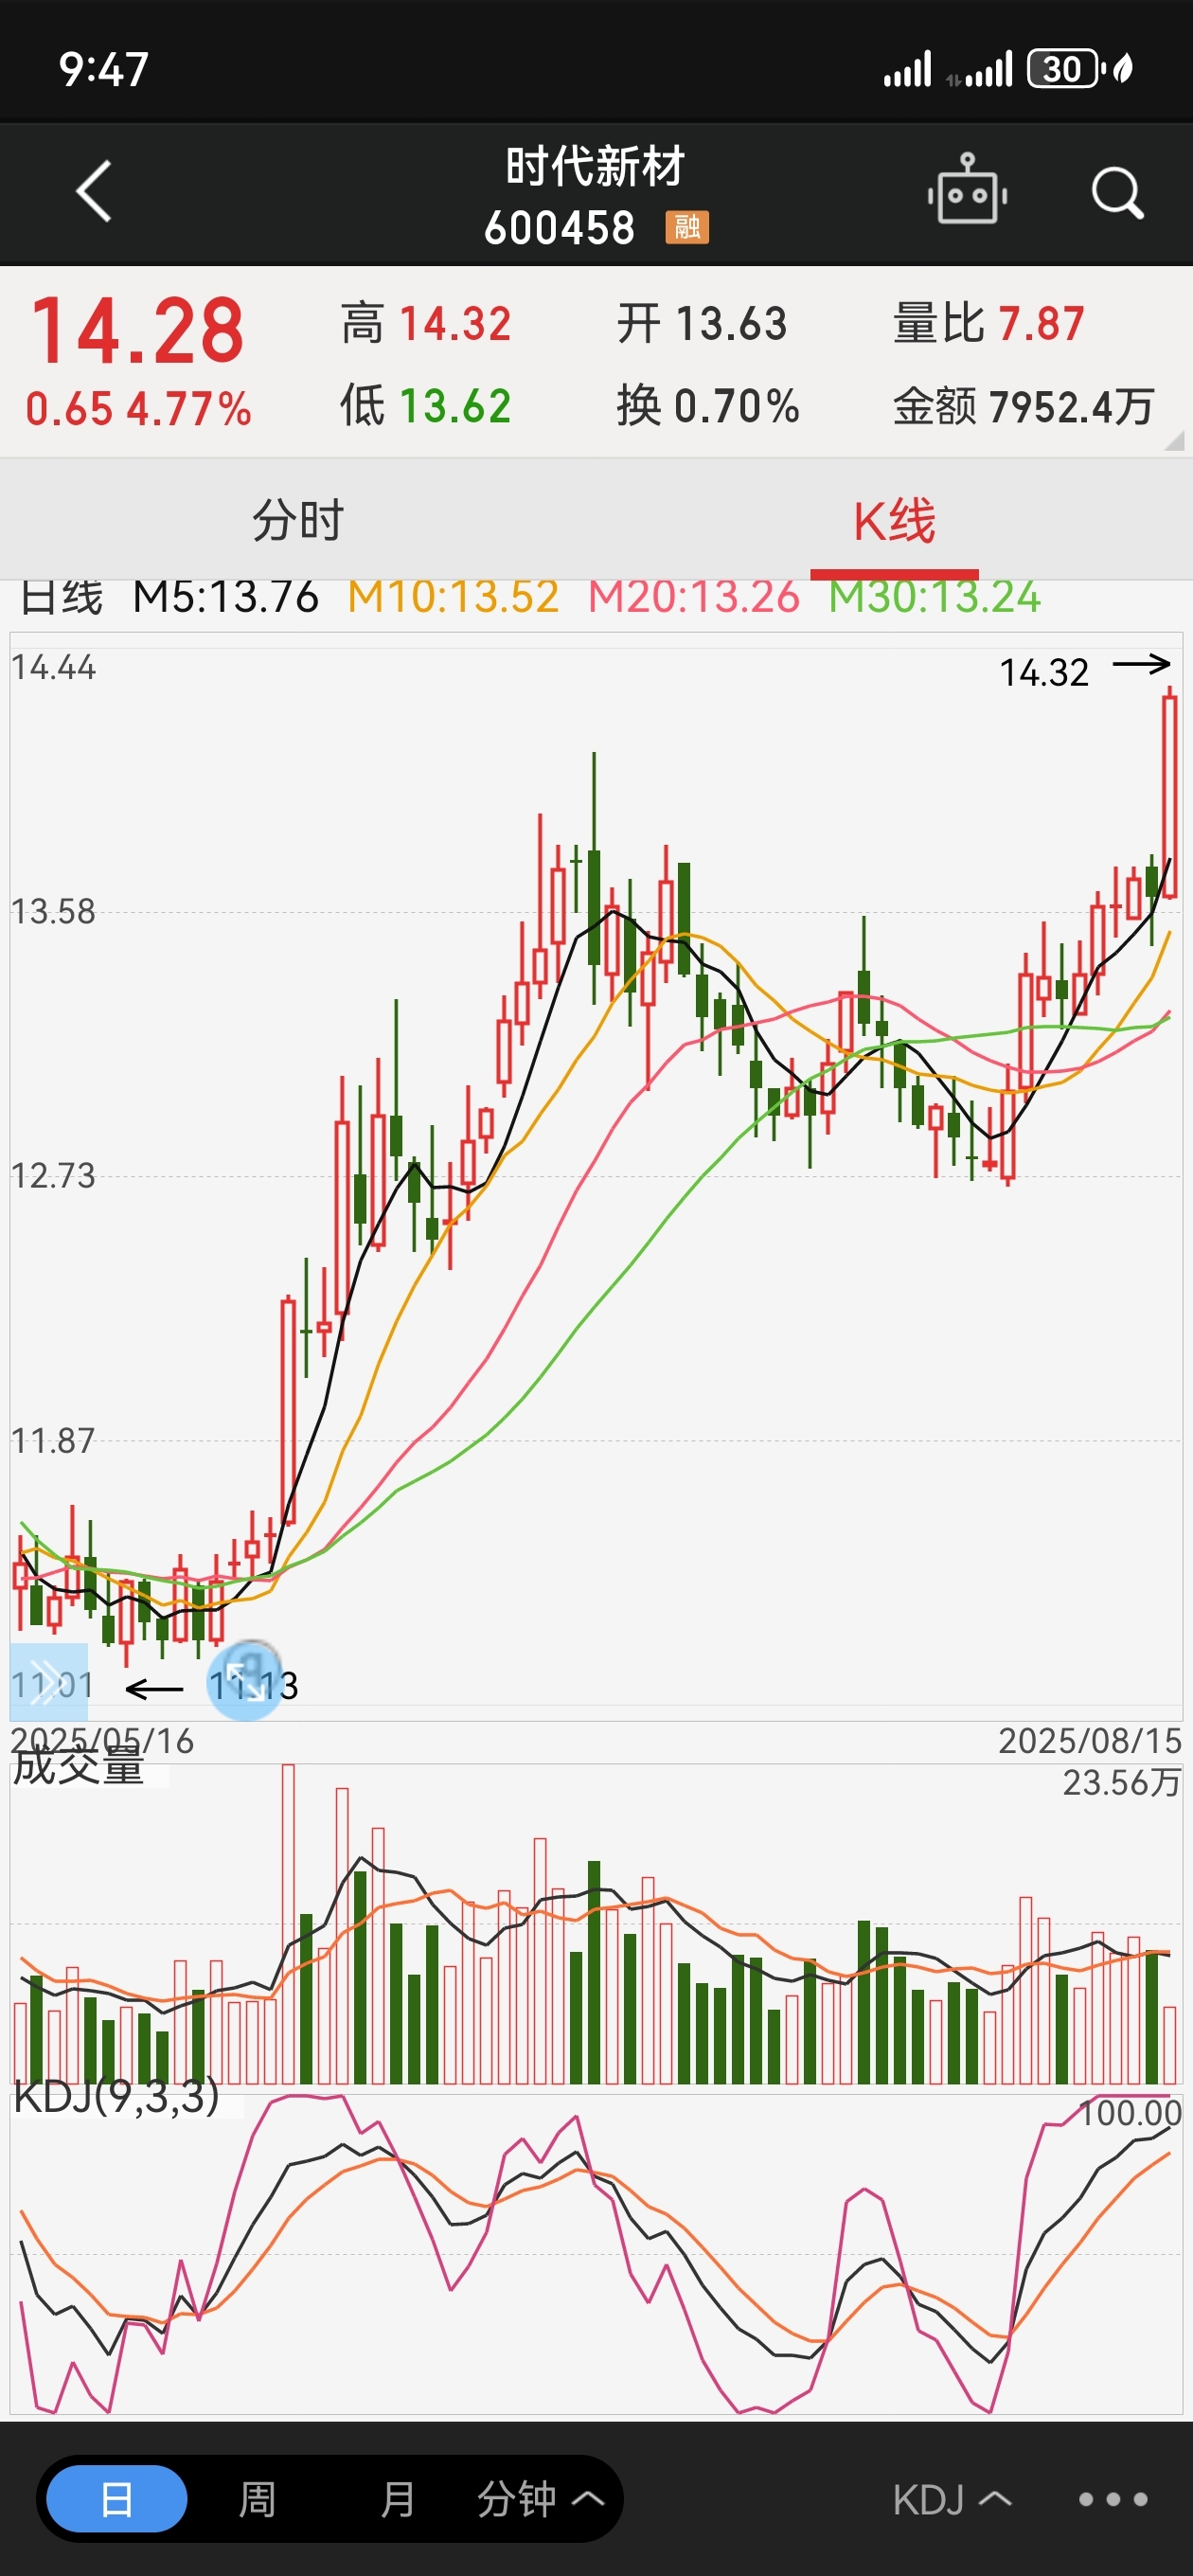Switch to 月 monthly period
This screenshot has width=1193, height=2576.
pyautogui.click(x=397, y=2499)
